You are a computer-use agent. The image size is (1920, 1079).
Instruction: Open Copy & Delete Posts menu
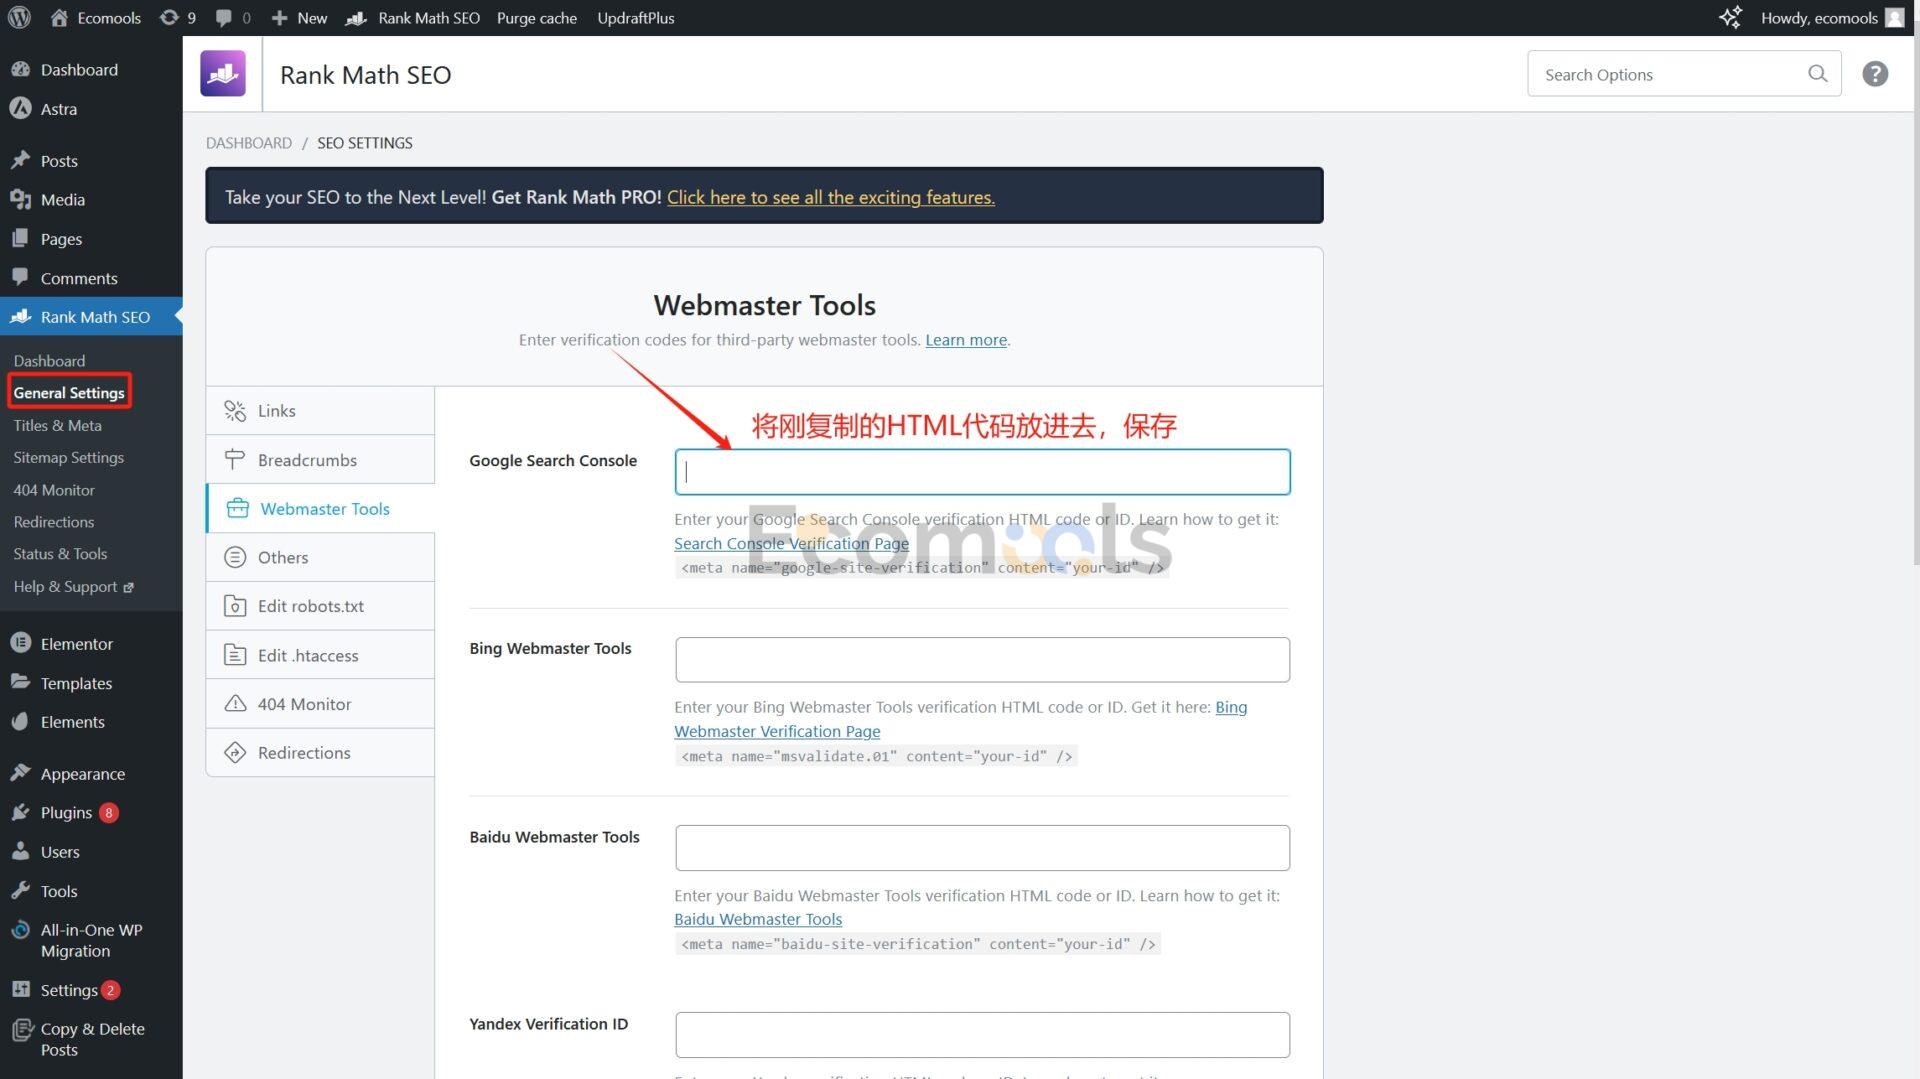91,1039
